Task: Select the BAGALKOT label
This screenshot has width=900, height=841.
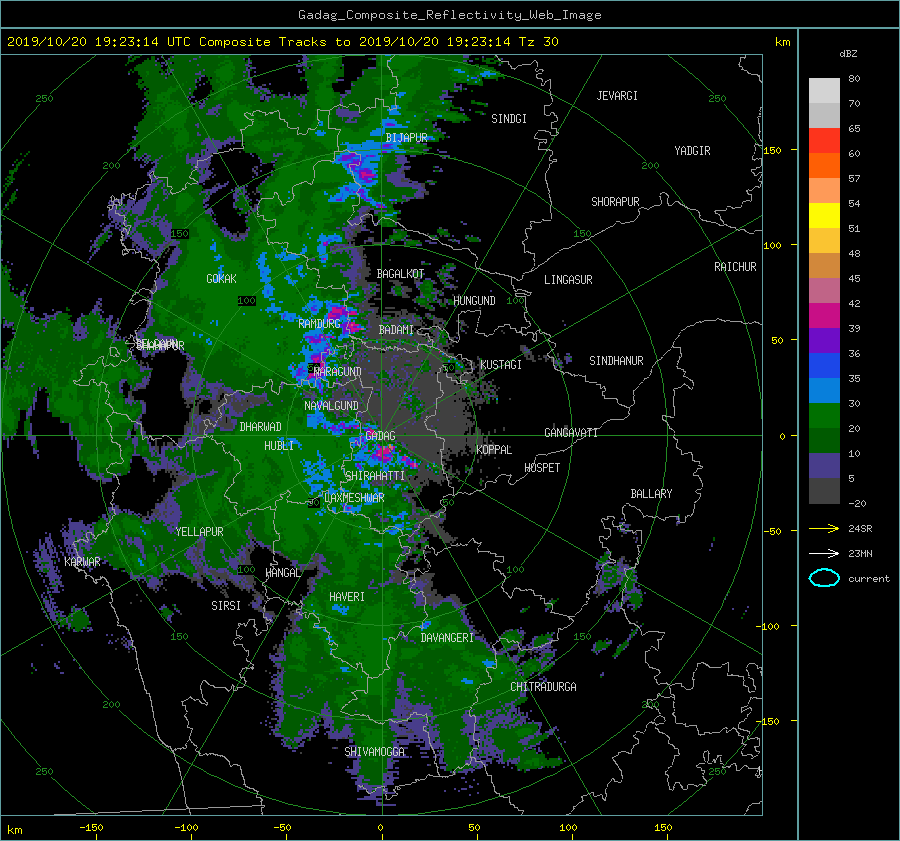Action: (400, 274)
